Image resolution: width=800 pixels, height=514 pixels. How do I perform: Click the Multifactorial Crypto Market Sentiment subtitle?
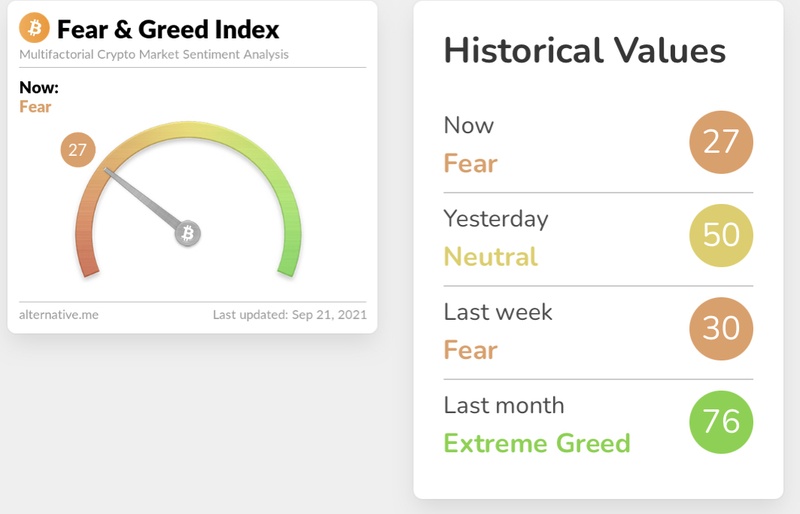[x=154, y=54]
